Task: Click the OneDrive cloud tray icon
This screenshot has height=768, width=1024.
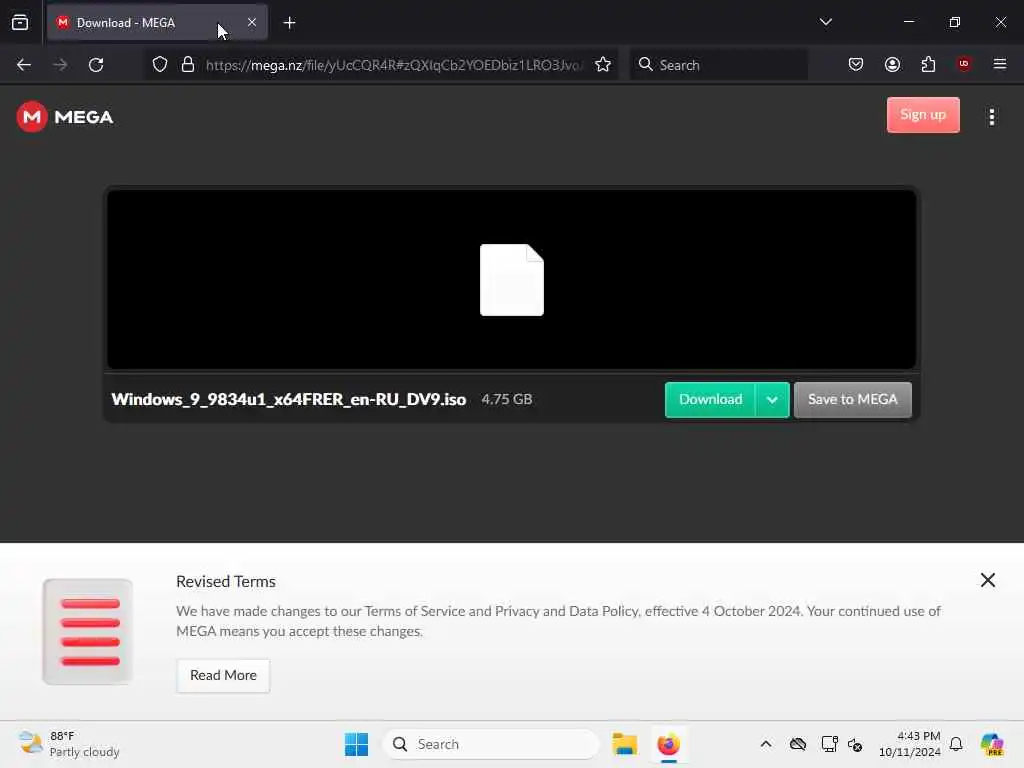Action: 797,744
